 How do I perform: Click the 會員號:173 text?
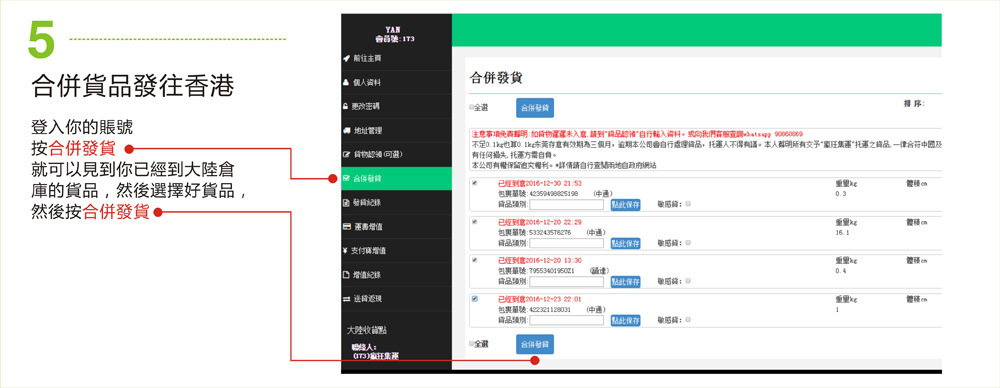395,39
